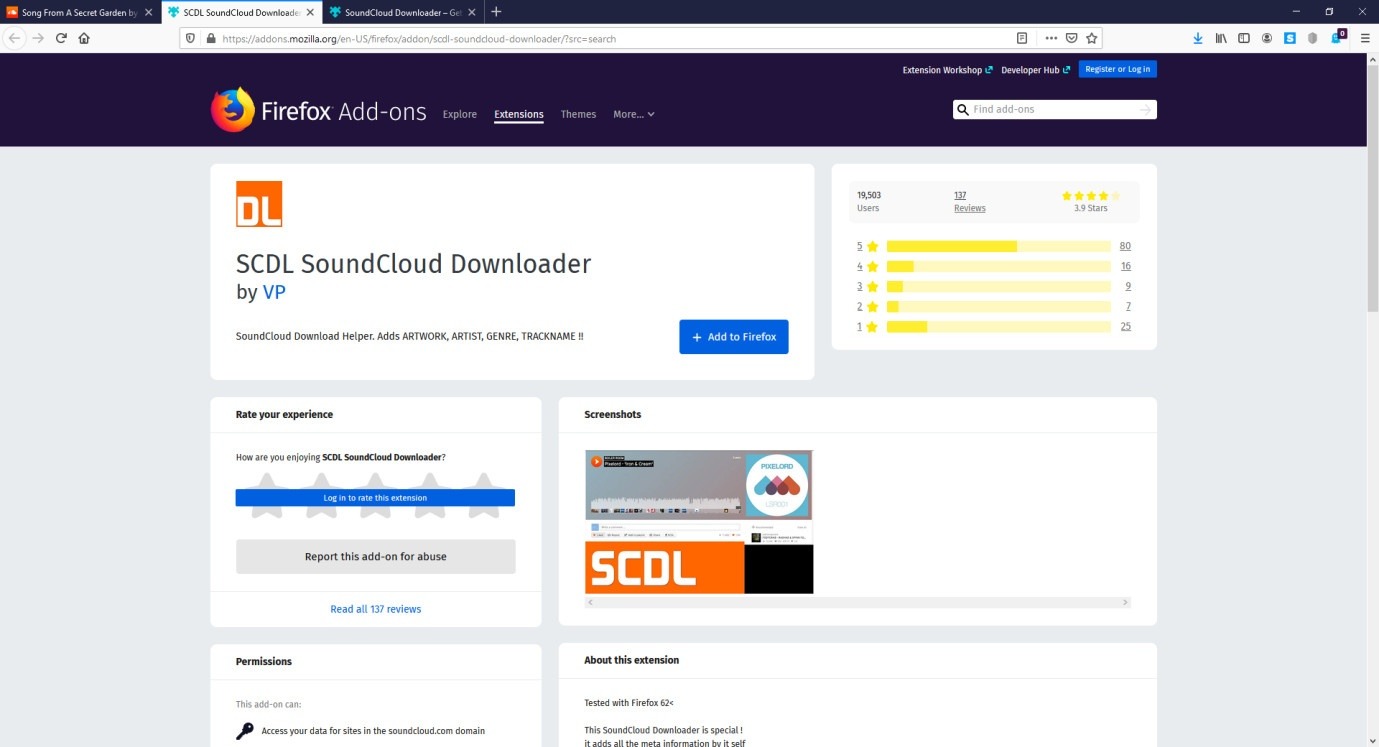Open page actions three-dot menu
Image resolution: width=1379 pixels, height=747 pixels.
[x=1051, y=38]
